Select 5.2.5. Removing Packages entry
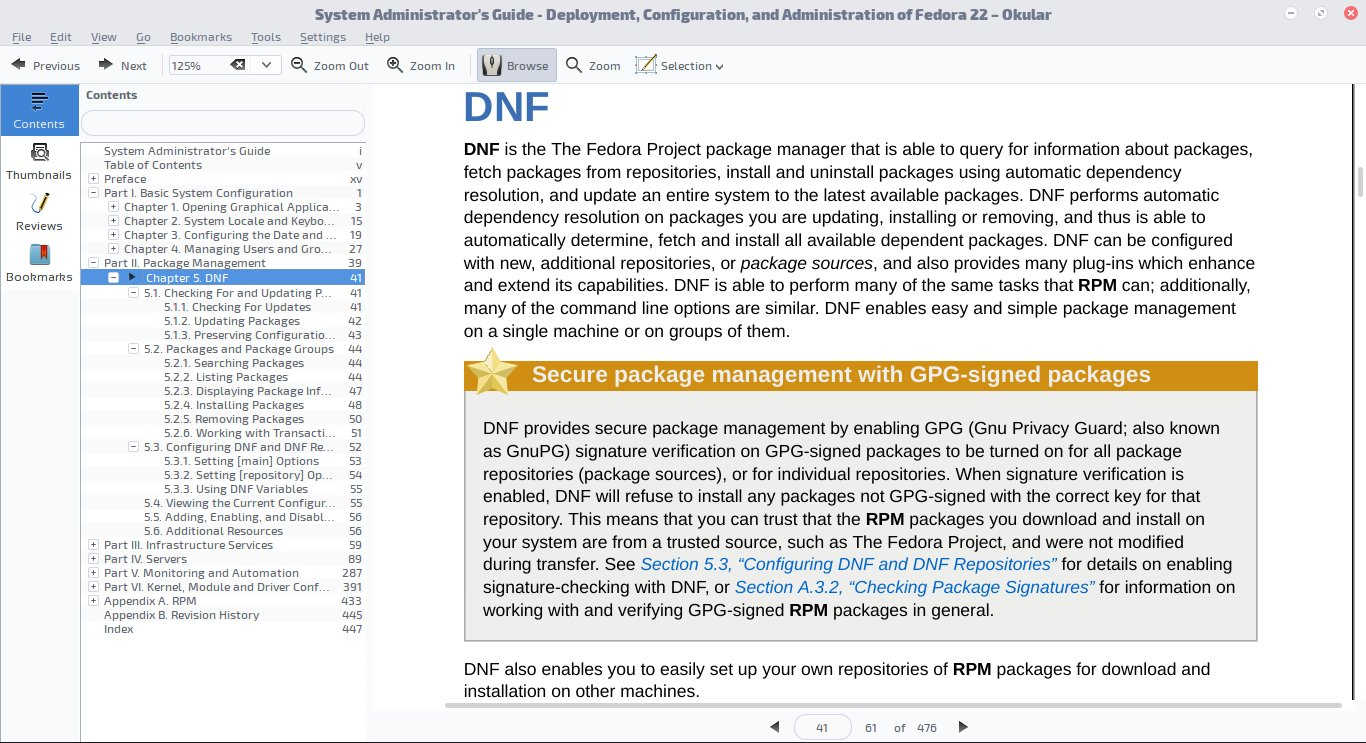Screen dimensions: 1366x743 point(234,419)
